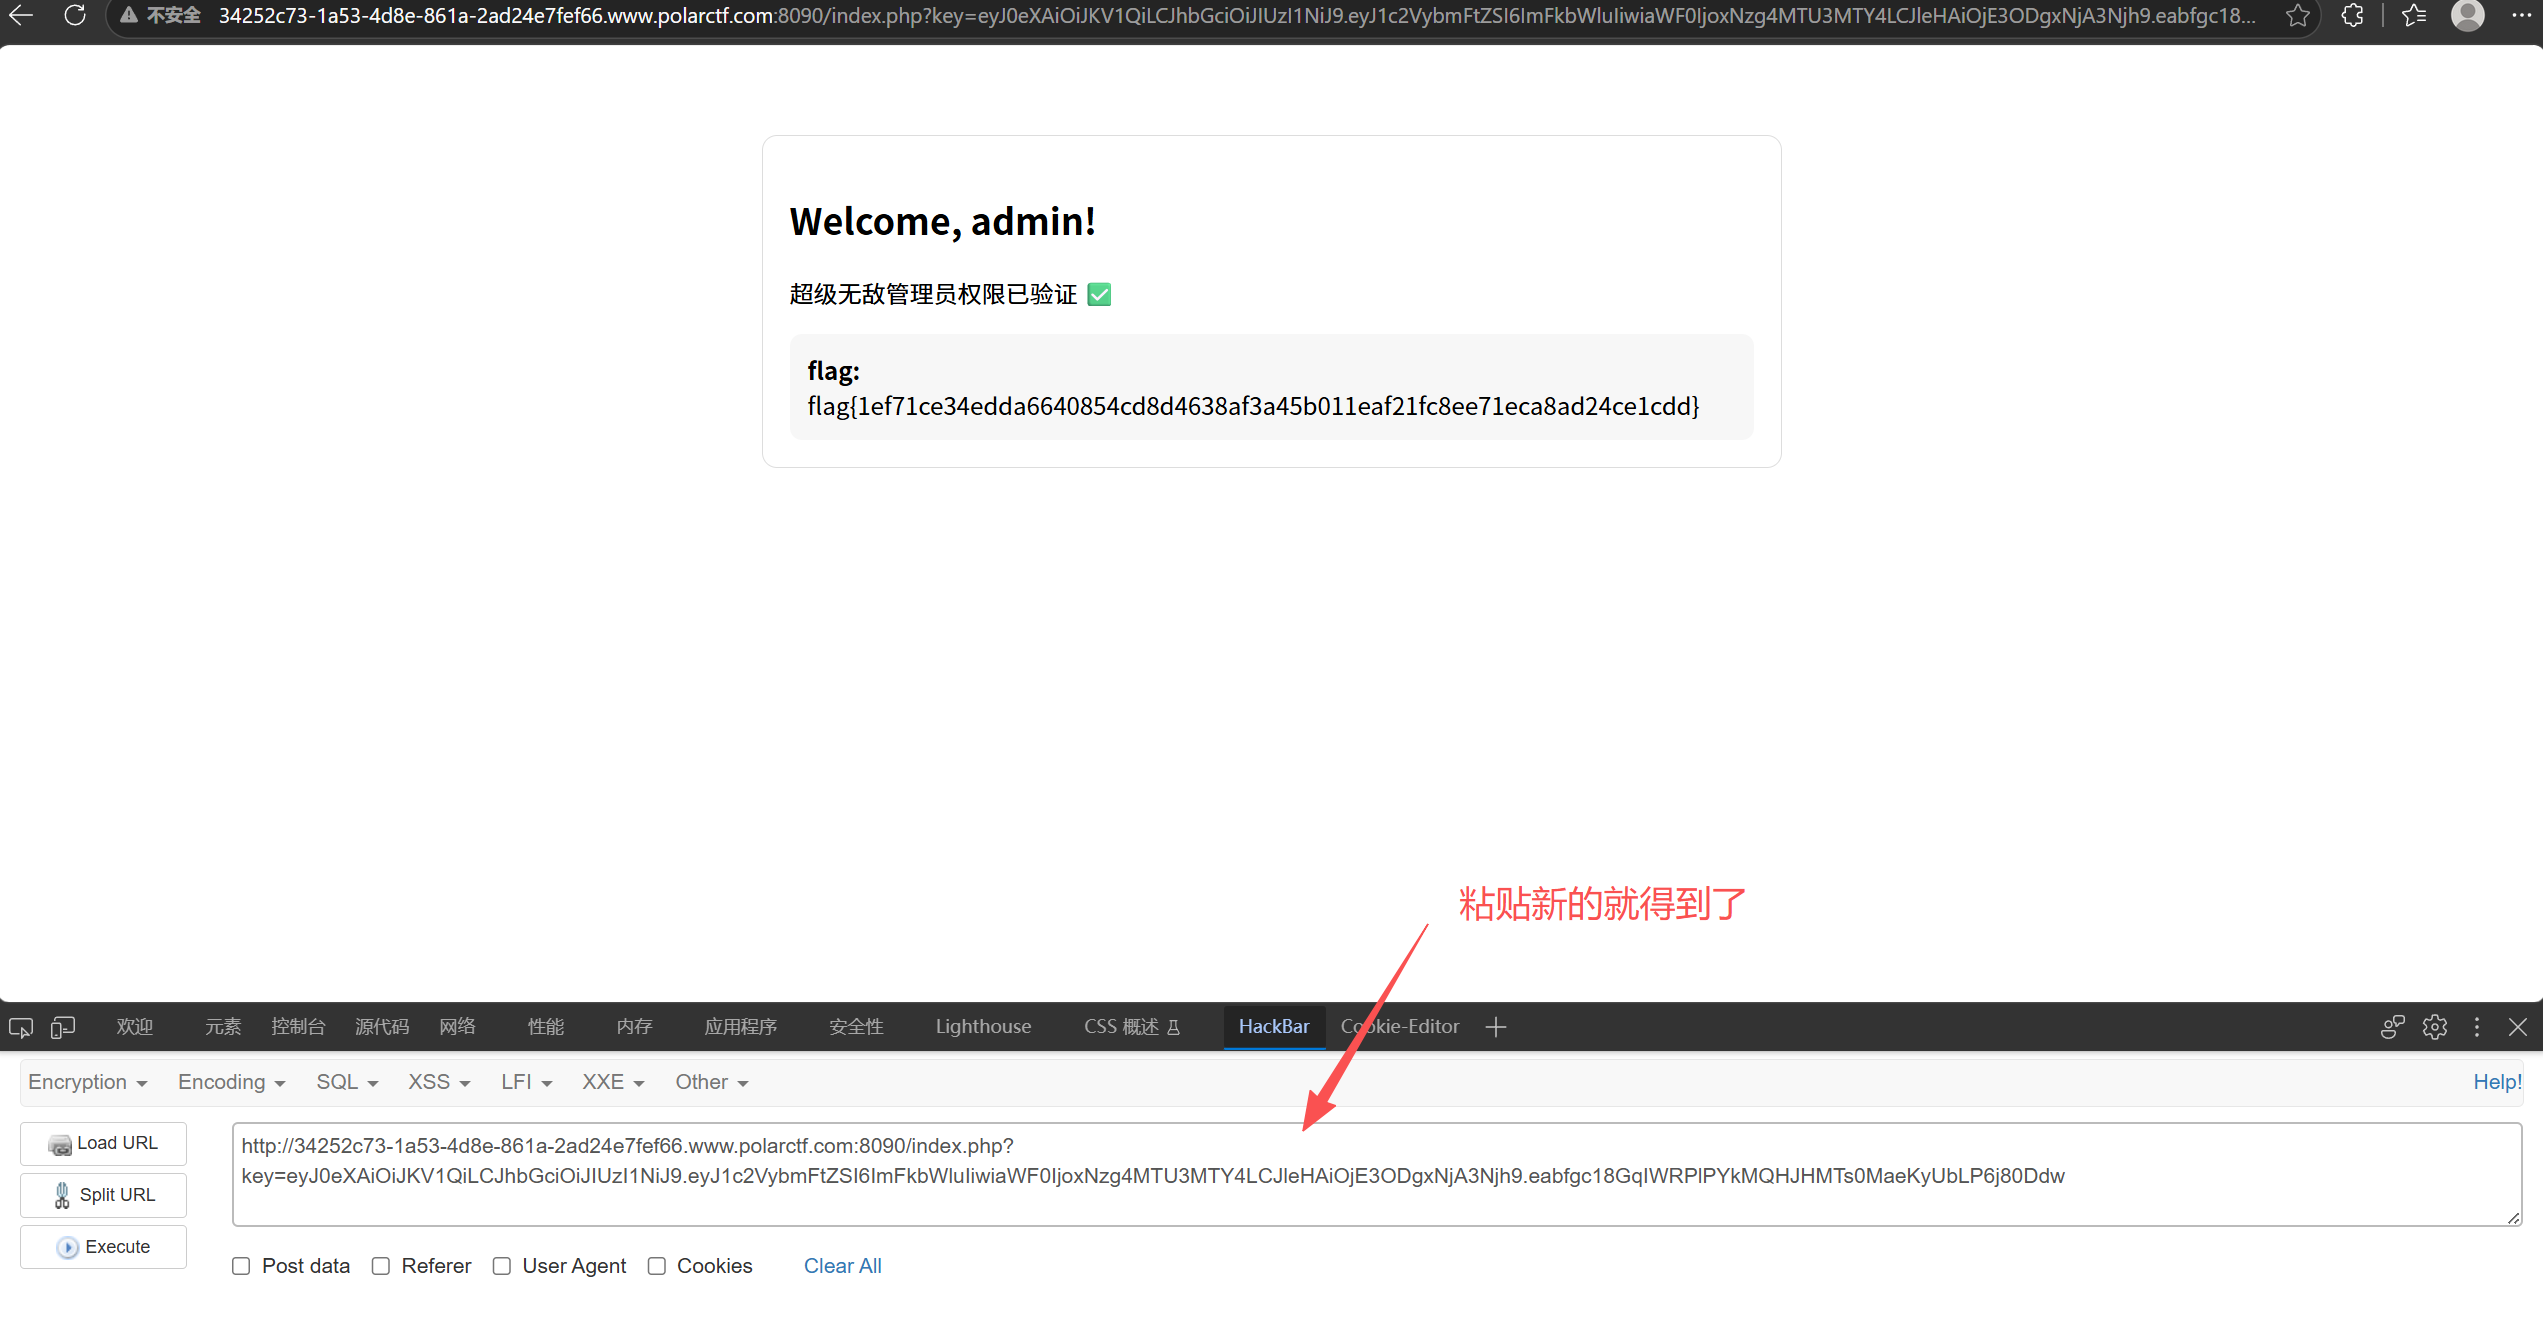Image resolution: width=2543 pixels, height=1338 pixels.
Task: Reload the page with the refresh icon
Action: (75, 15)
